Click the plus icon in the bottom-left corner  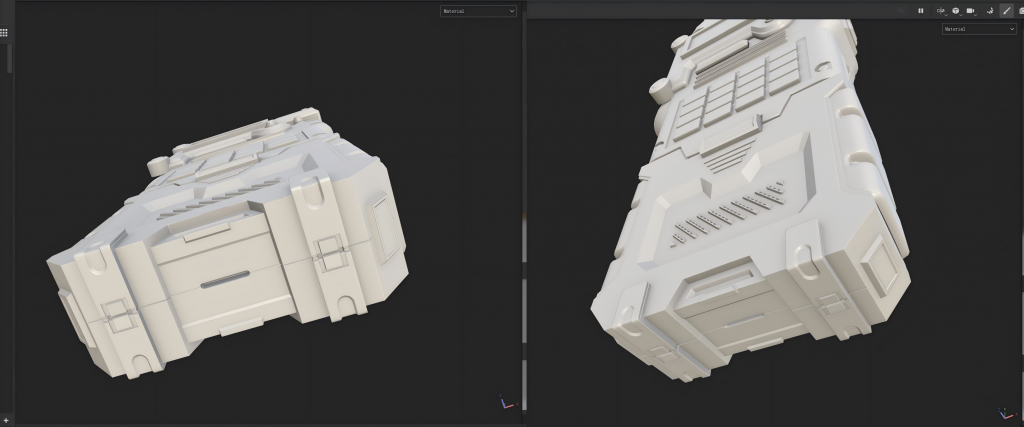click(x=5, y=421)
